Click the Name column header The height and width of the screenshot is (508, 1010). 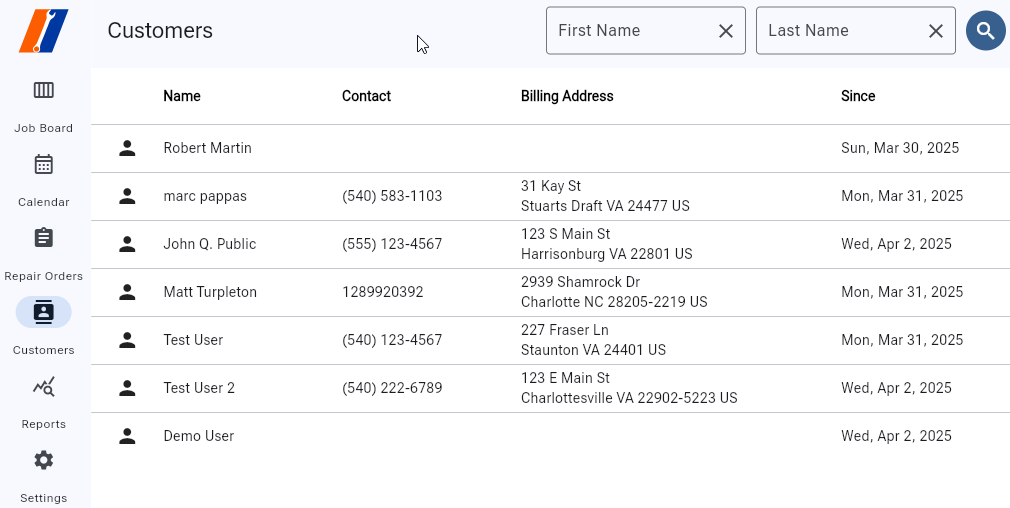click(x=182, y=96)
